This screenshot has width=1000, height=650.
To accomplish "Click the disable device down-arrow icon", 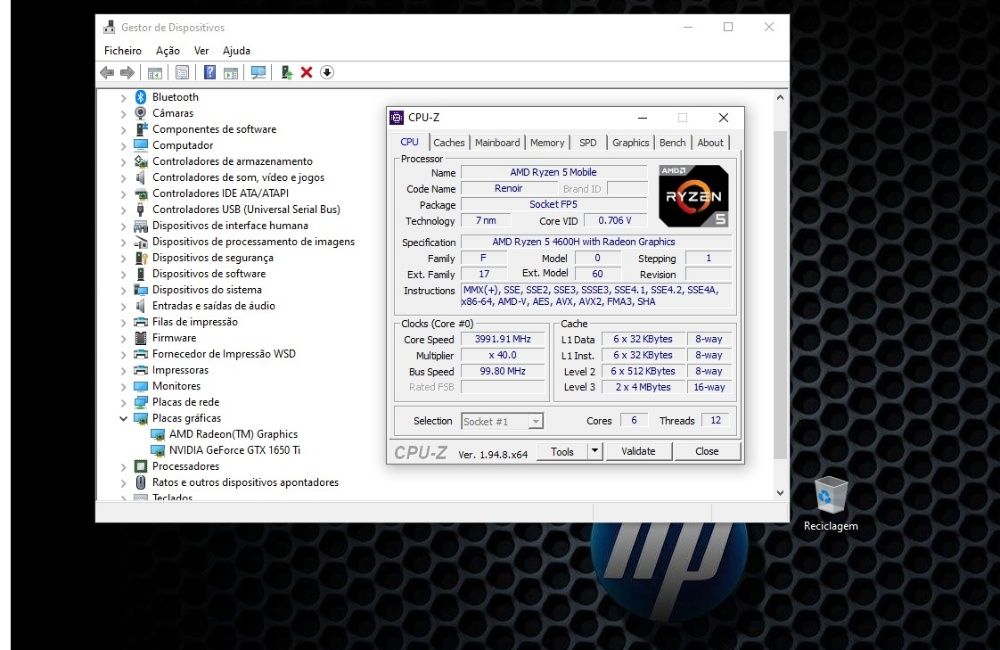I will (327, 73).
